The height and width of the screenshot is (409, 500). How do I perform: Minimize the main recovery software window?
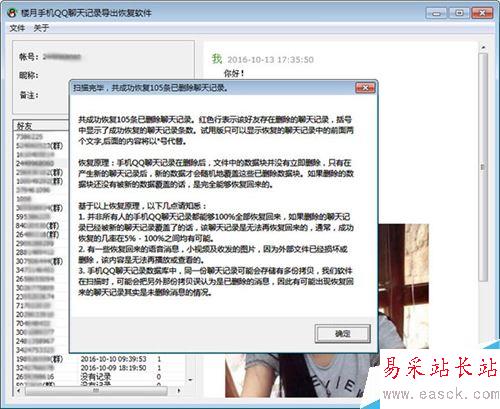click(x=436, y=13)
